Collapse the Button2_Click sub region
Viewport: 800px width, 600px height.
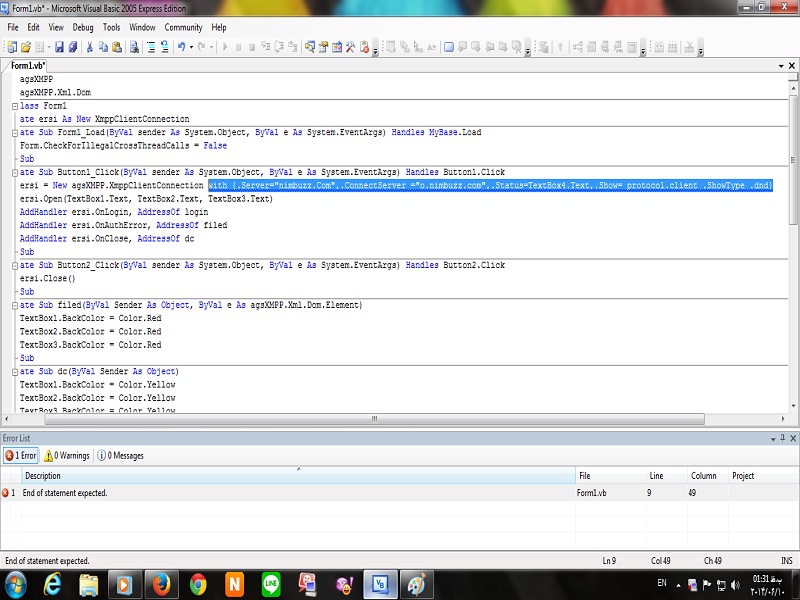click(x=15, y=265)
